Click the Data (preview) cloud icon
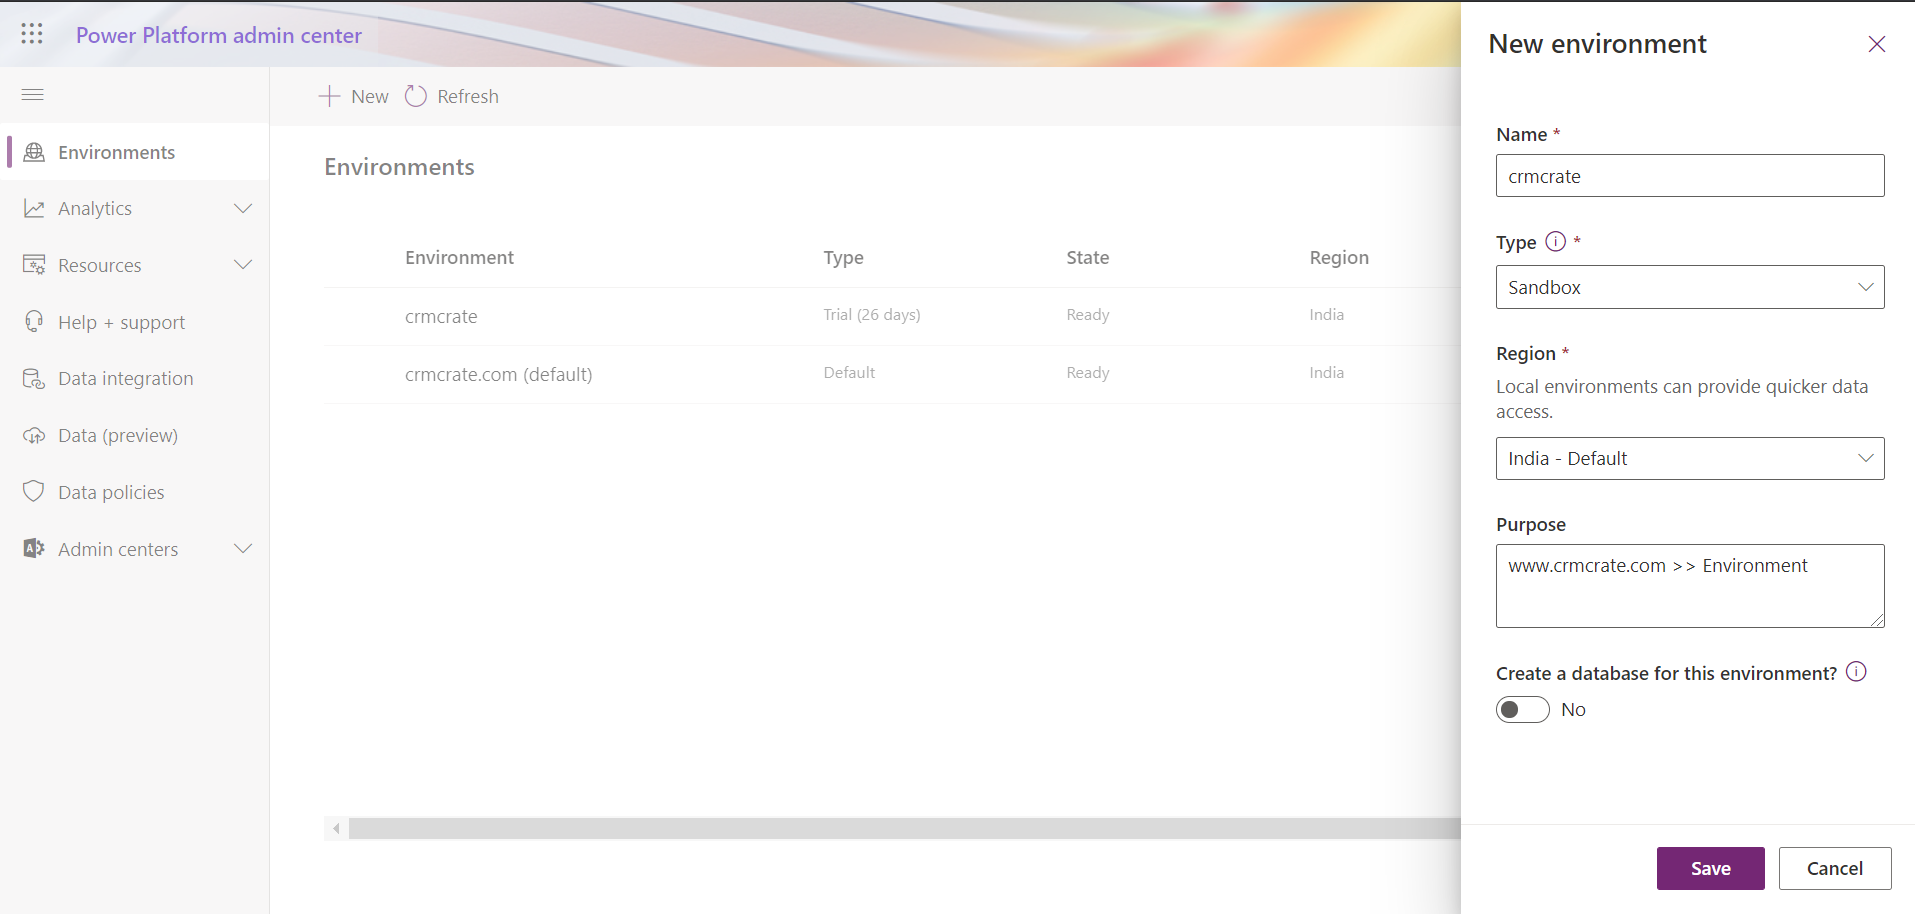The image size is (1915, 914). click(x=34, y=435)
